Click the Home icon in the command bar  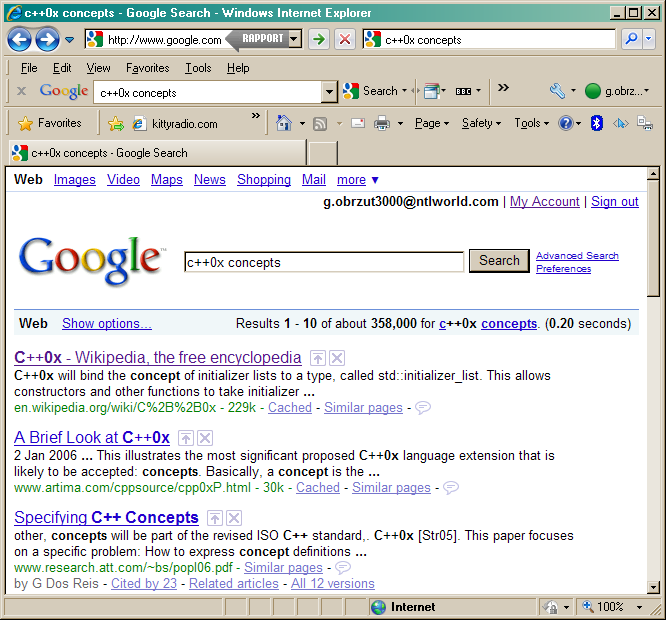pyautogui.click(x=284, y=123)
